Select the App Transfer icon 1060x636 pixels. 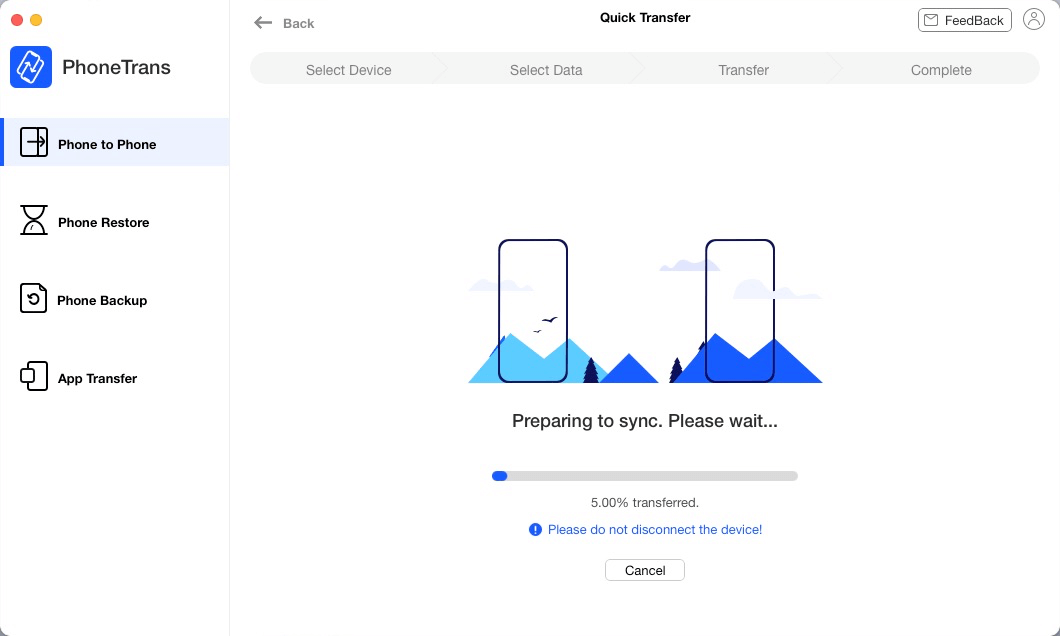click(x=33, y=377)
